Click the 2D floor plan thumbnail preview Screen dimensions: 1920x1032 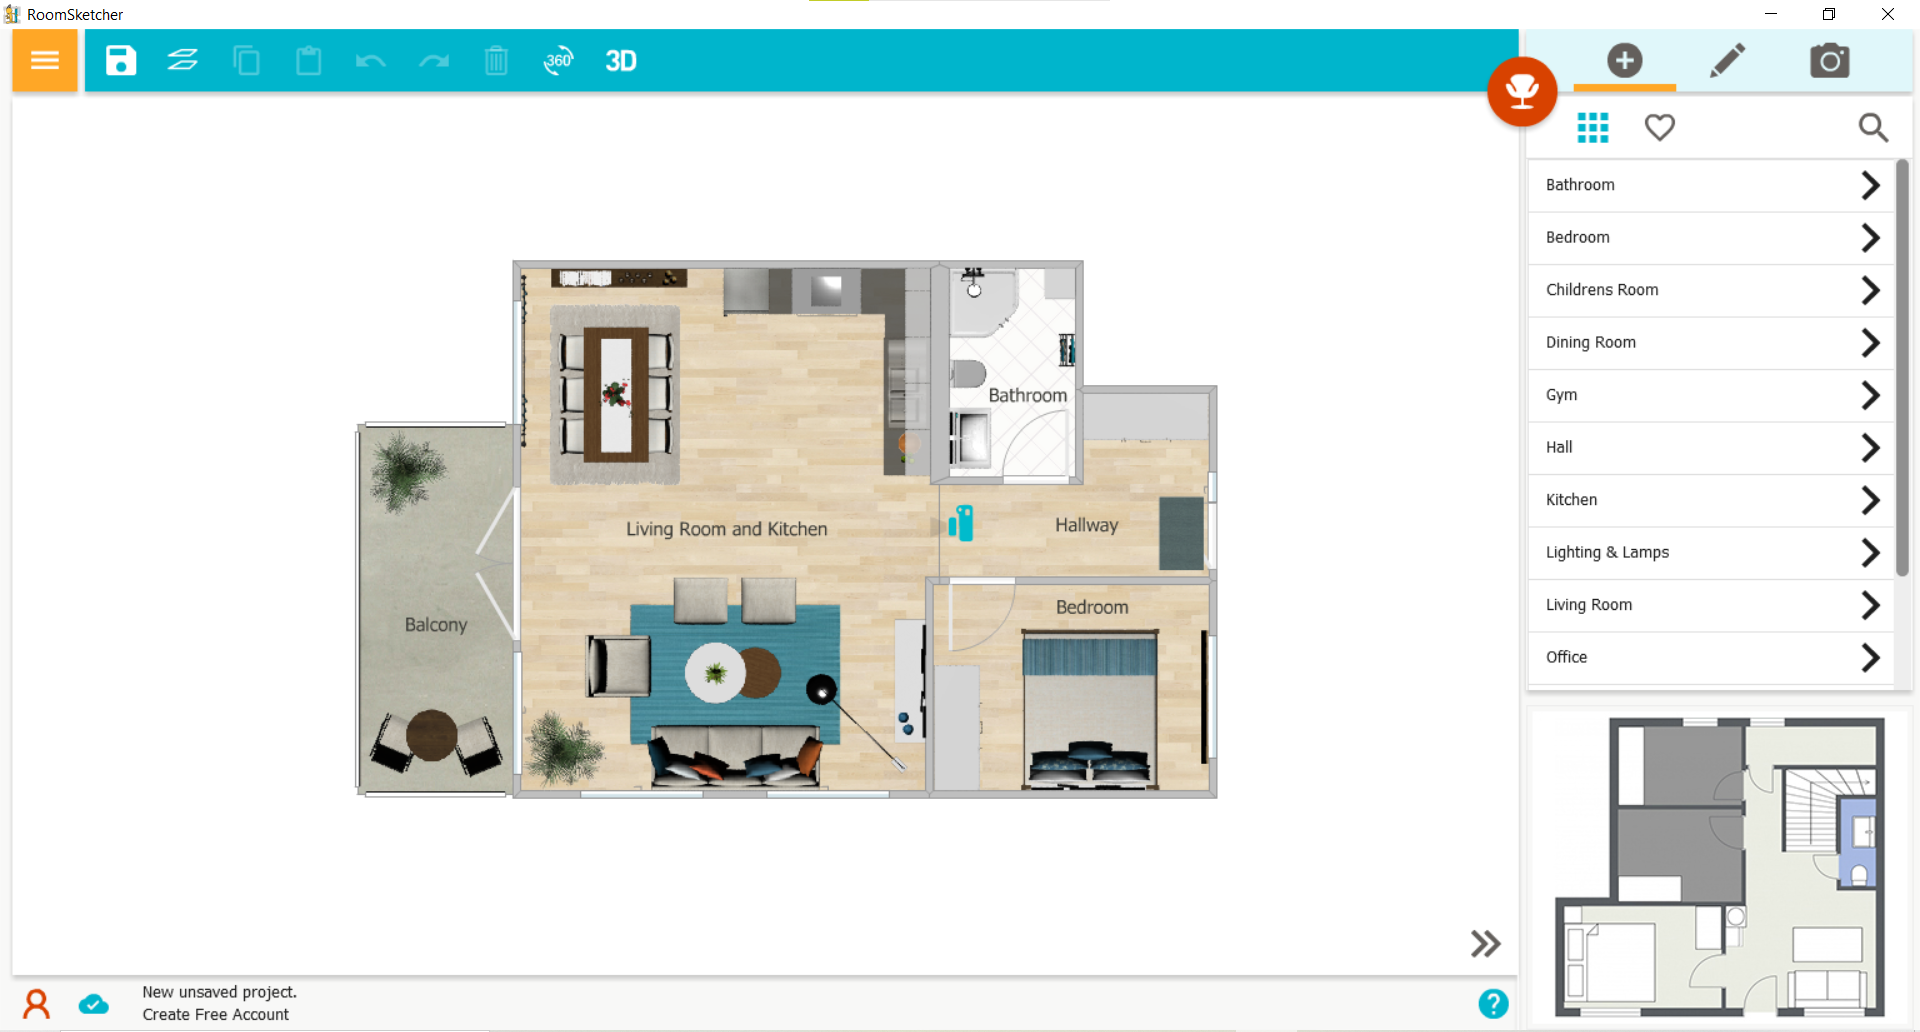[1719, 867]
